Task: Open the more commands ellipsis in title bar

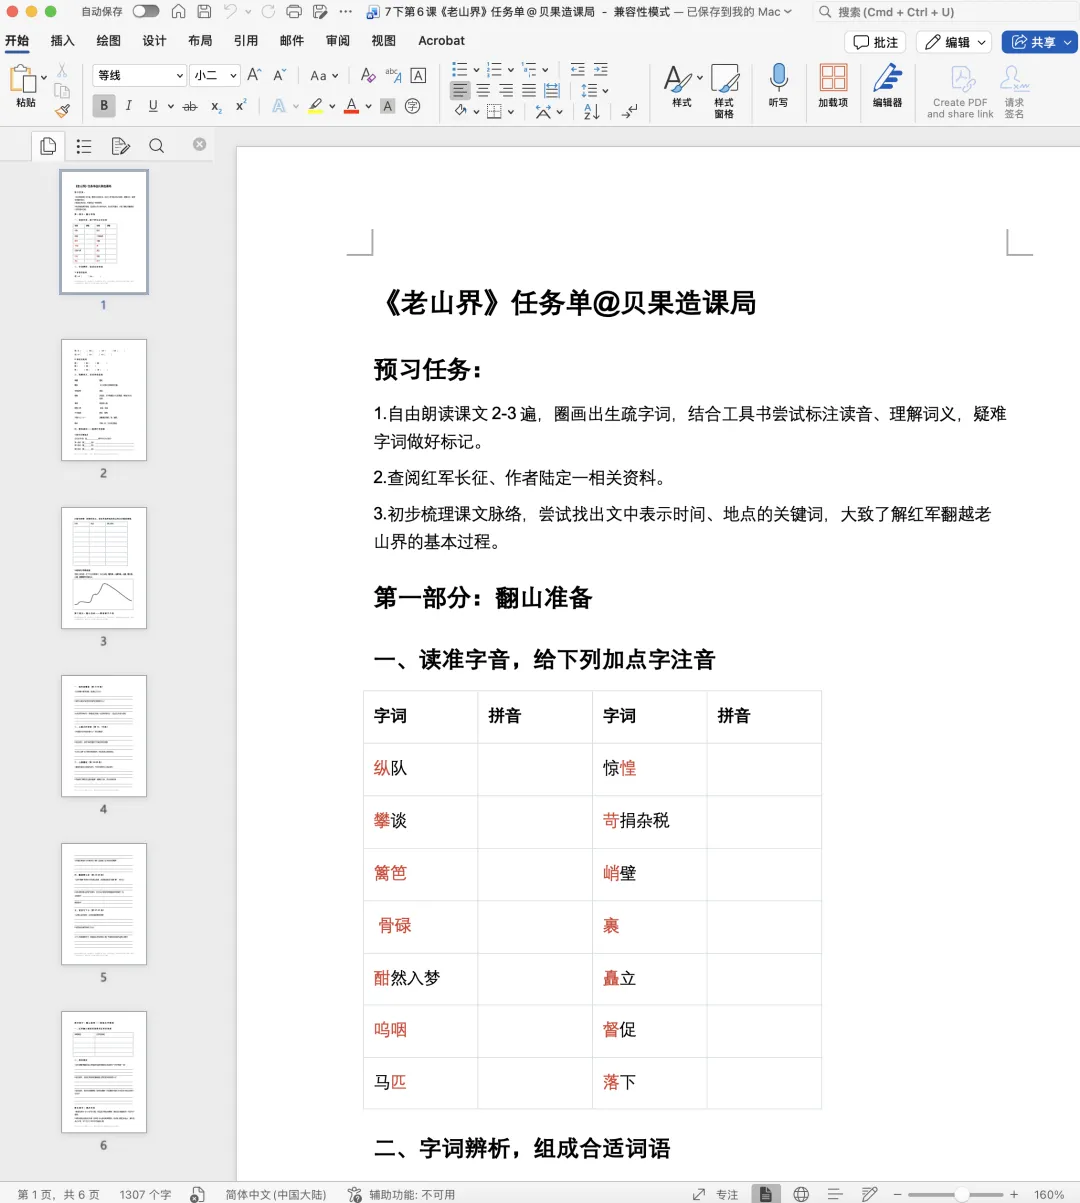Action: coord(346,12)
